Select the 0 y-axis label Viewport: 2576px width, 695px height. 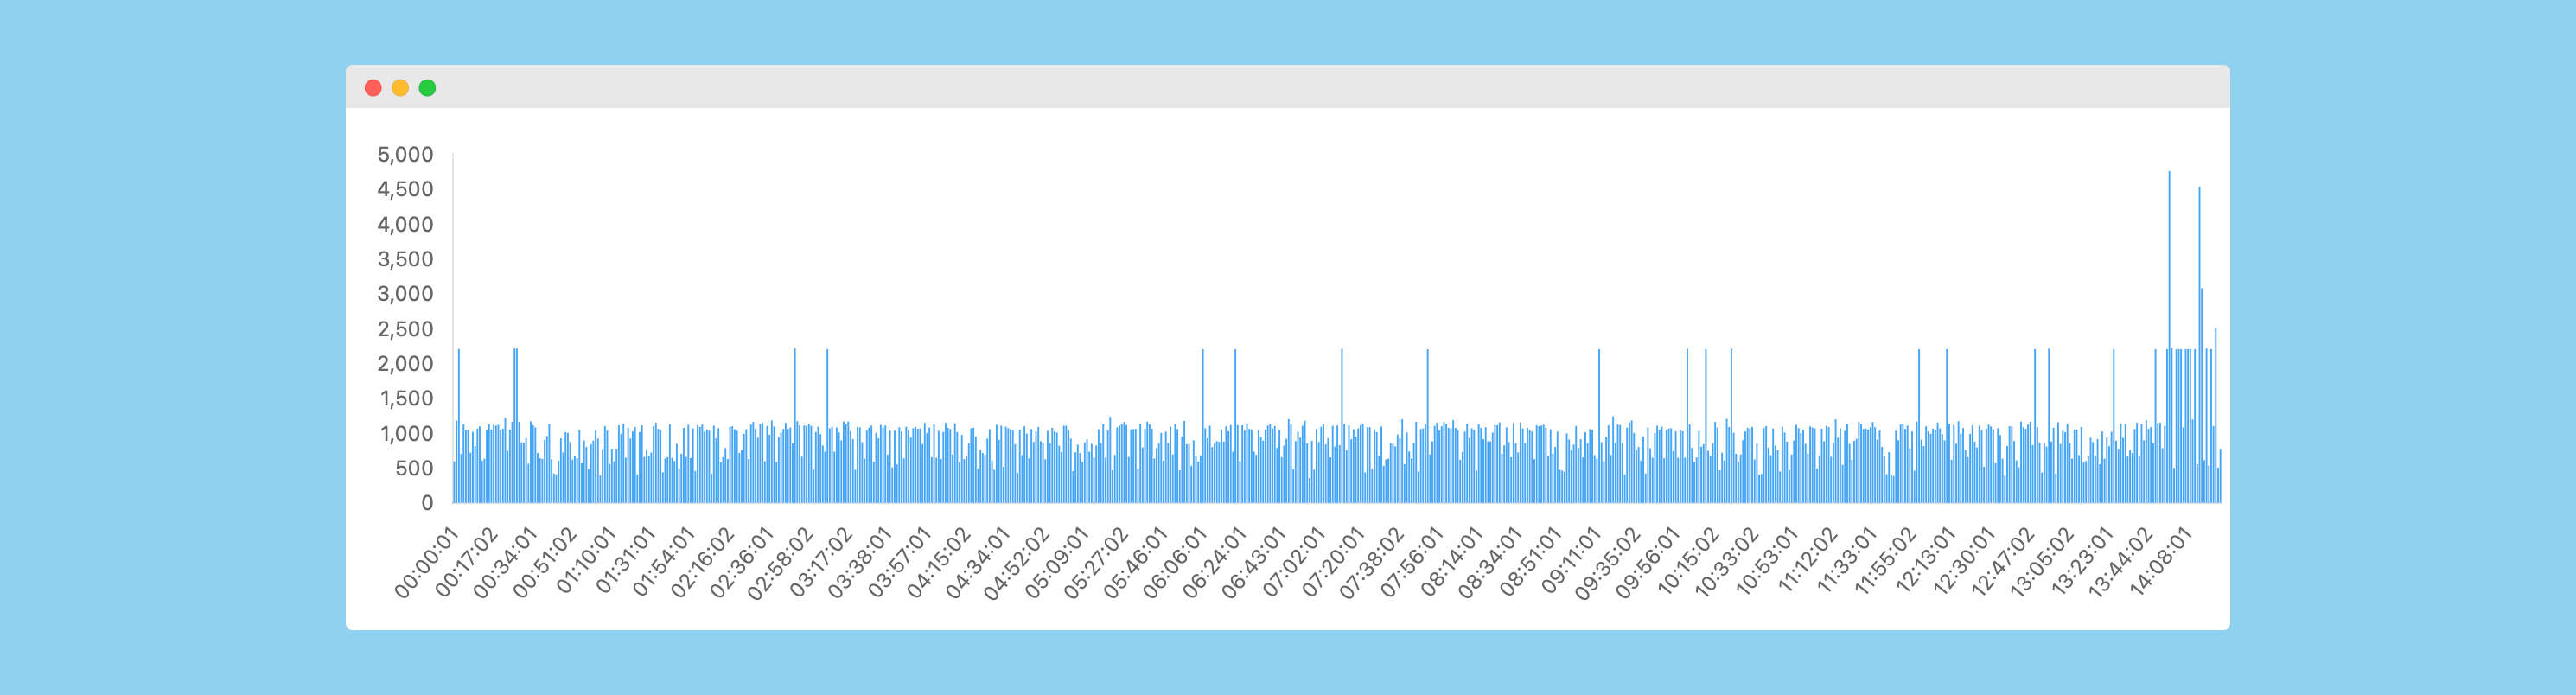click(x=428, y=503)
